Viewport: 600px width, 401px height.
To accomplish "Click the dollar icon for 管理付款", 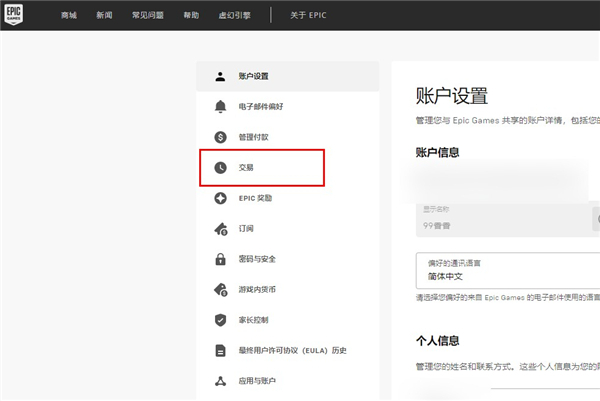I will point(220,137).
